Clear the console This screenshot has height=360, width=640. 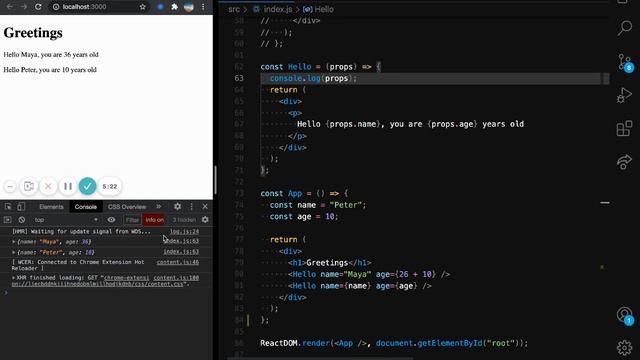22,220
